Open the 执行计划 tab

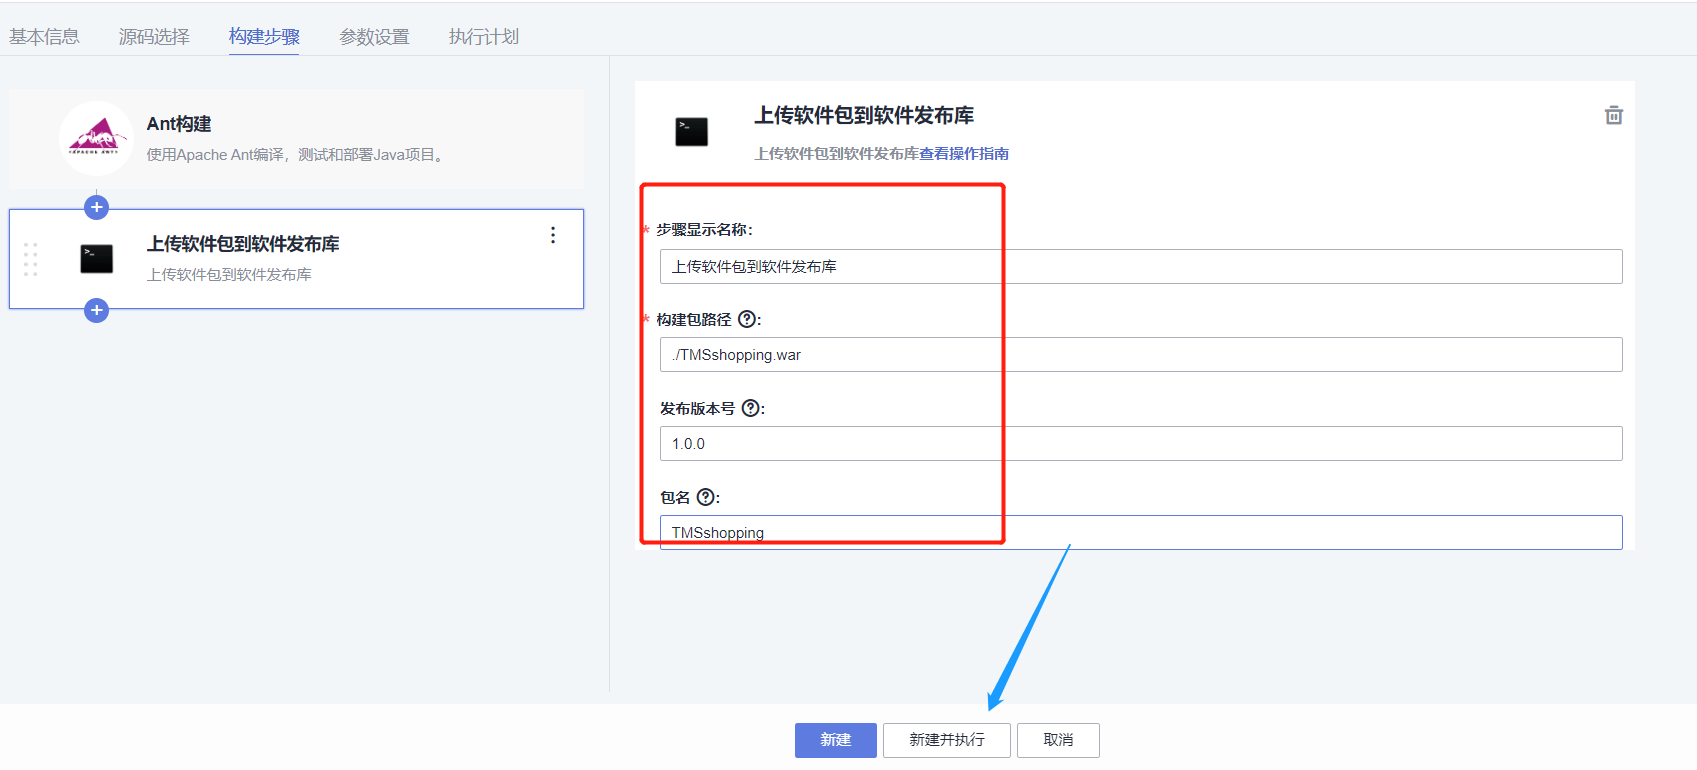pos(484,37)
